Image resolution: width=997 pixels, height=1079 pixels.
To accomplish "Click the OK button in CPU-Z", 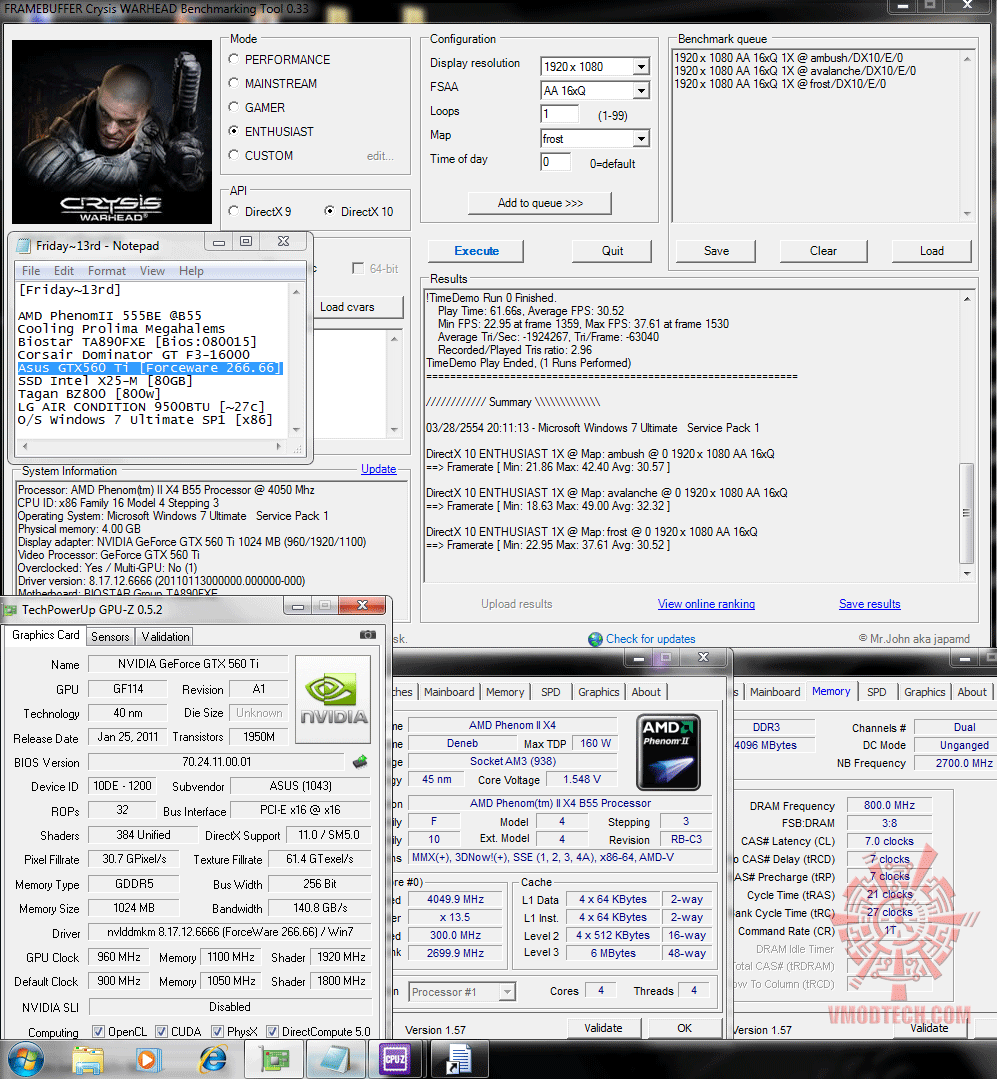I will click(x=684, y=1028).
